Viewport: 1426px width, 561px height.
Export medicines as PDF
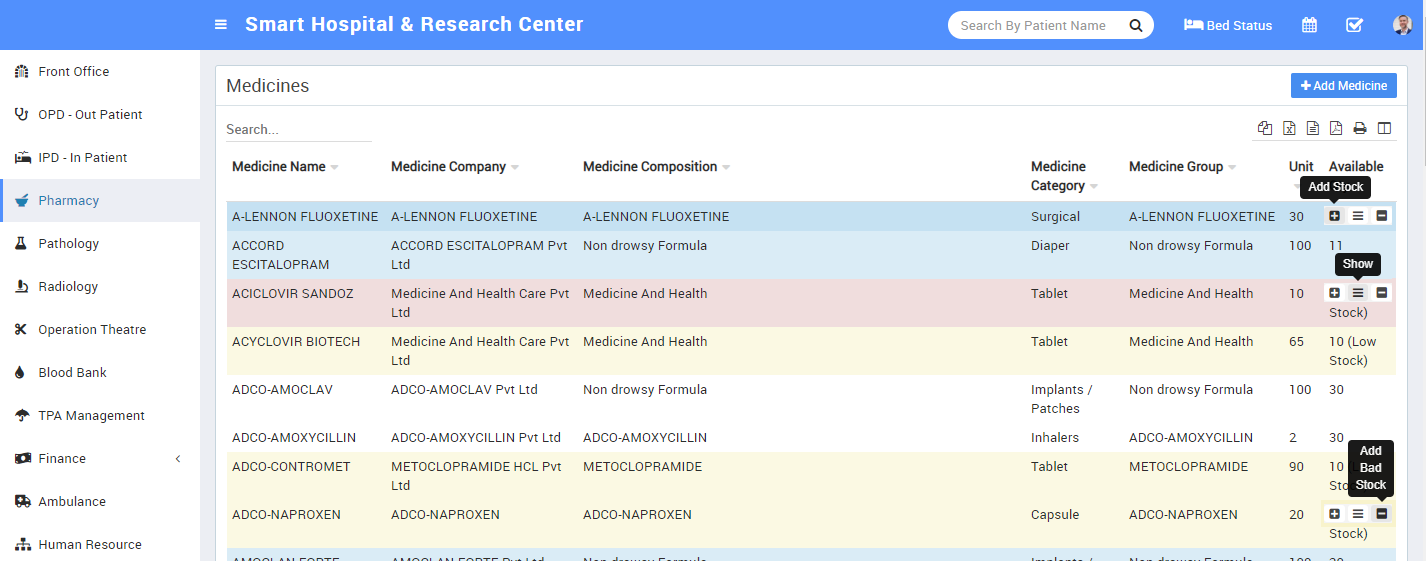pos(1336,128)
